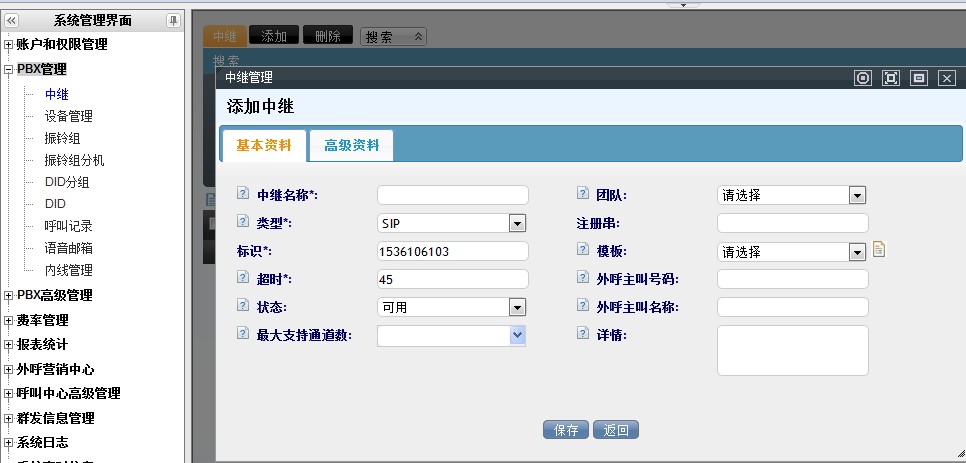Click into the 中继名称 text field
Viewport: 966px width, 463px height.
(452, 195)
